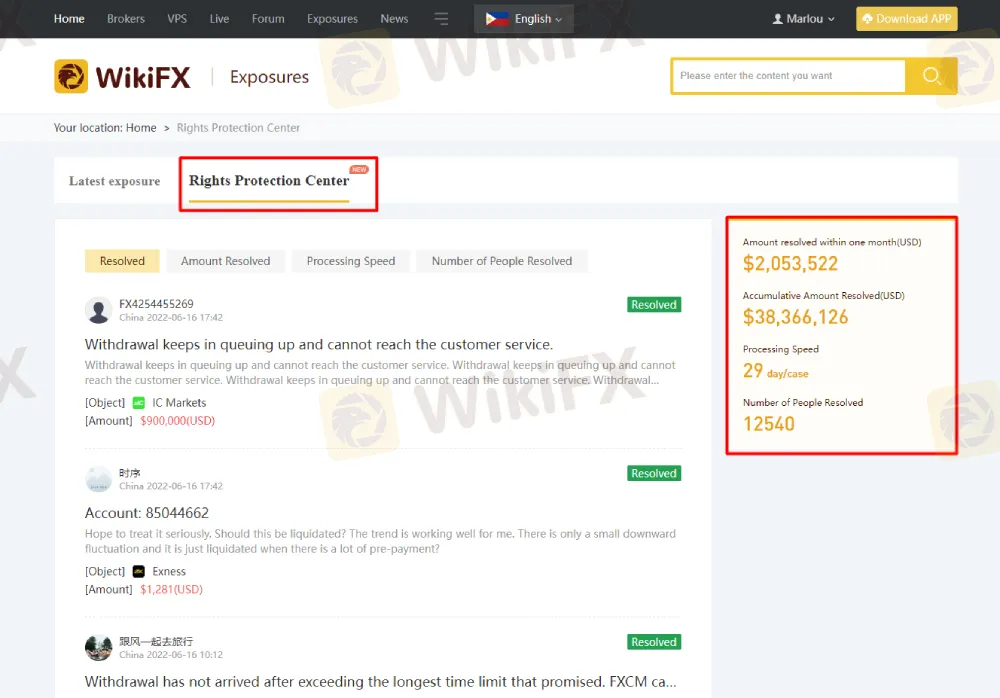Click the Download APP button
Viewport: 1000px width, 698px height.
pos(906,19)
